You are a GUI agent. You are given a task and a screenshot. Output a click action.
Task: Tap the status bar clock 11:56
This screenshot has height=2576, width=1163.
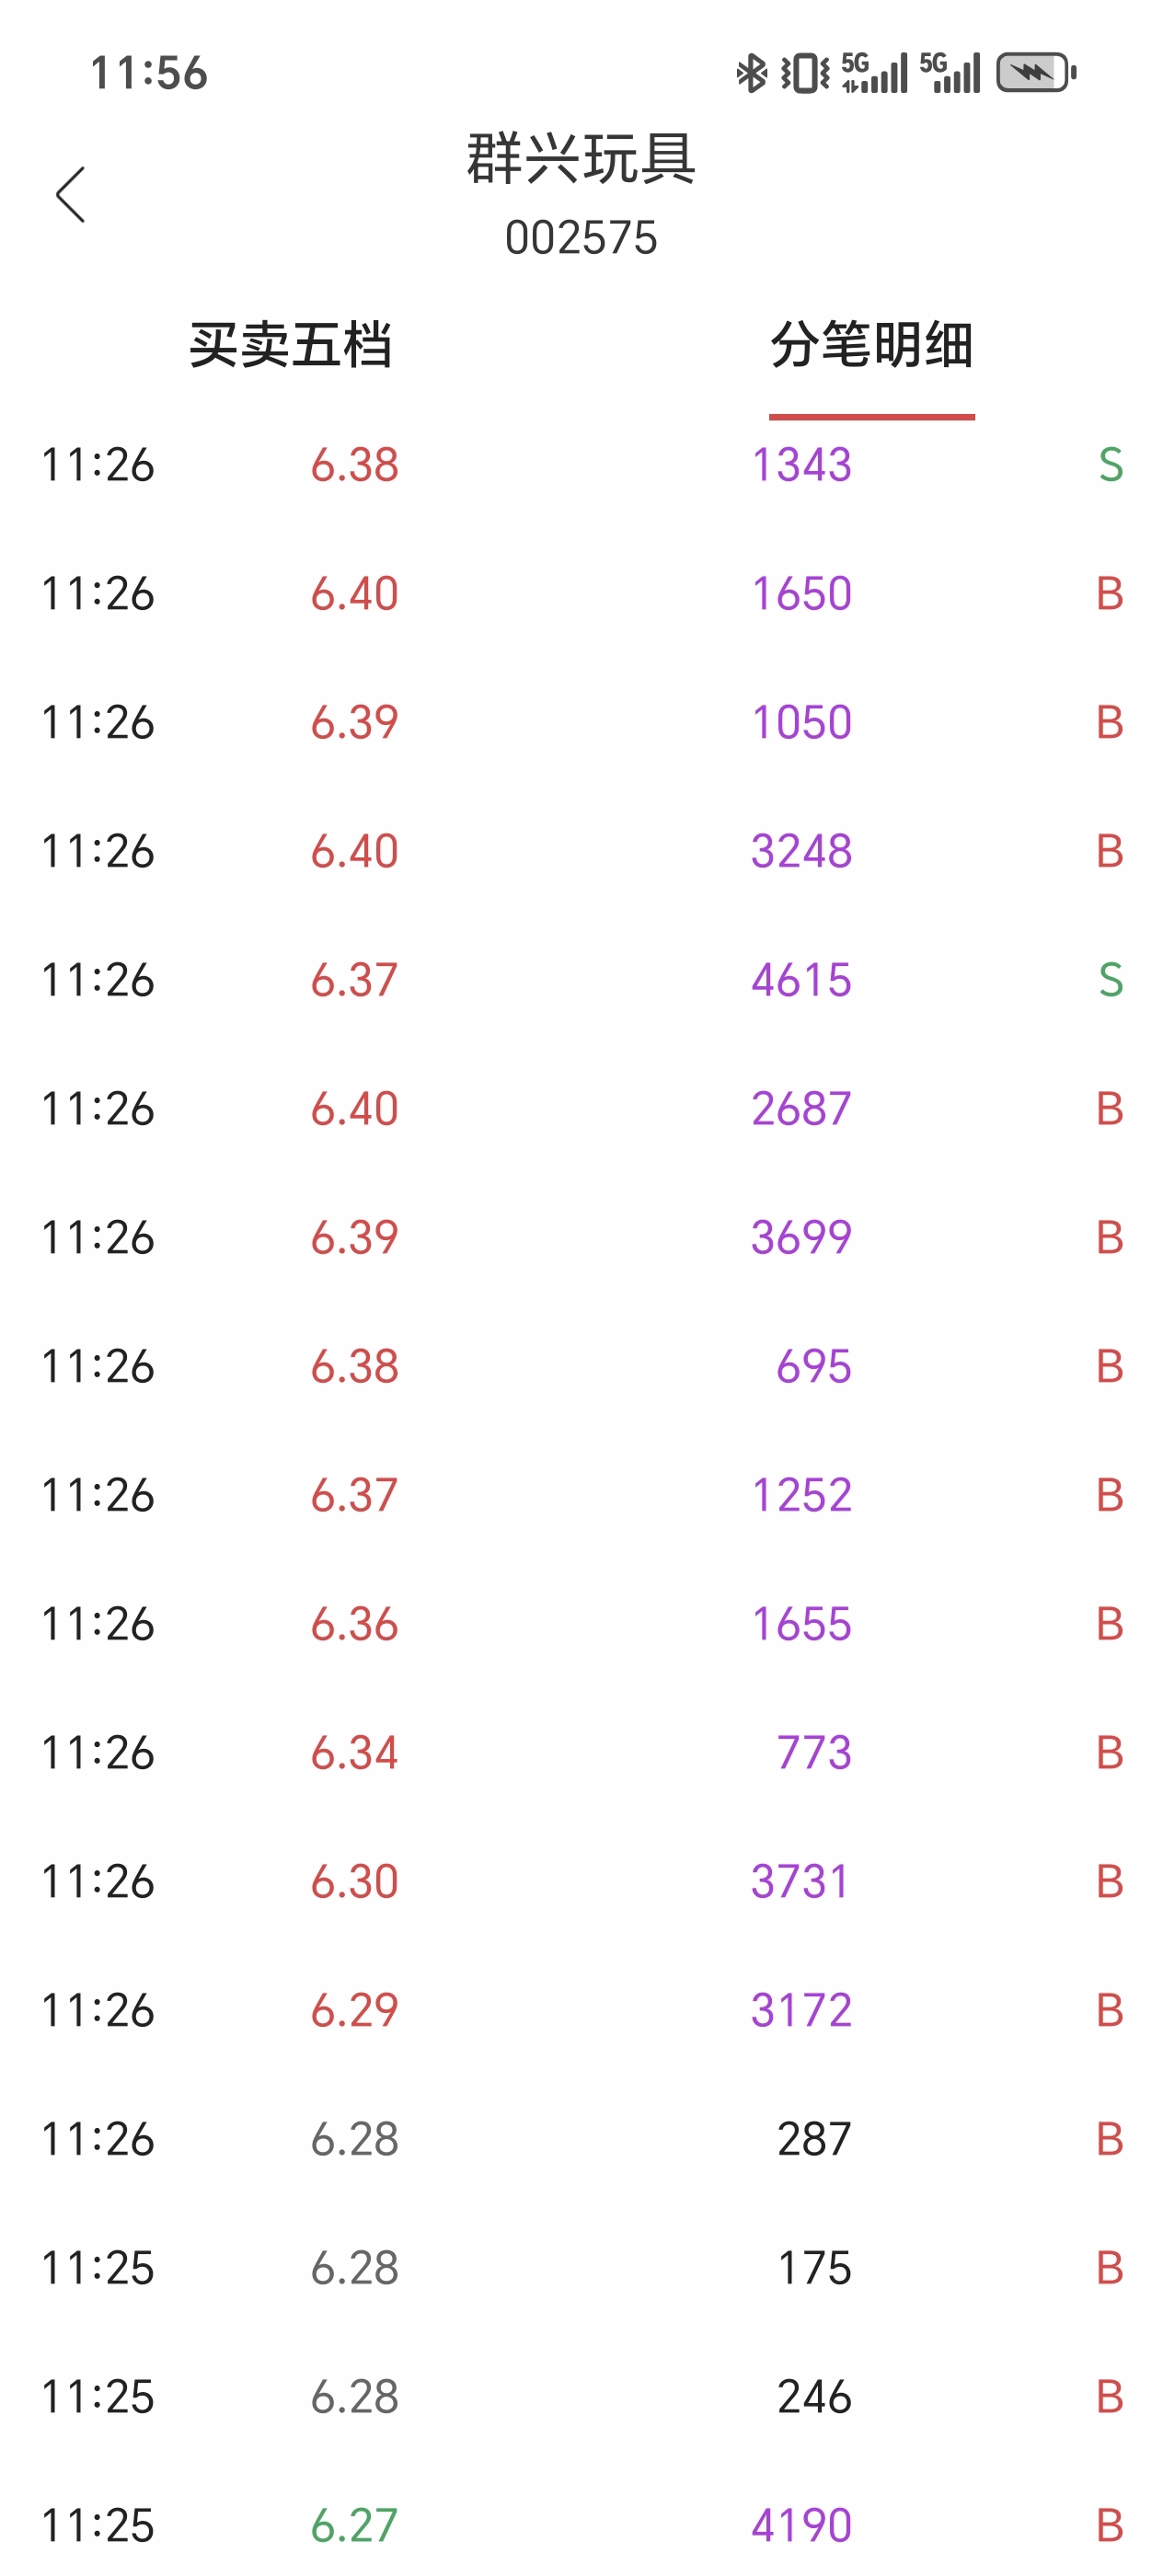point(149,73)
